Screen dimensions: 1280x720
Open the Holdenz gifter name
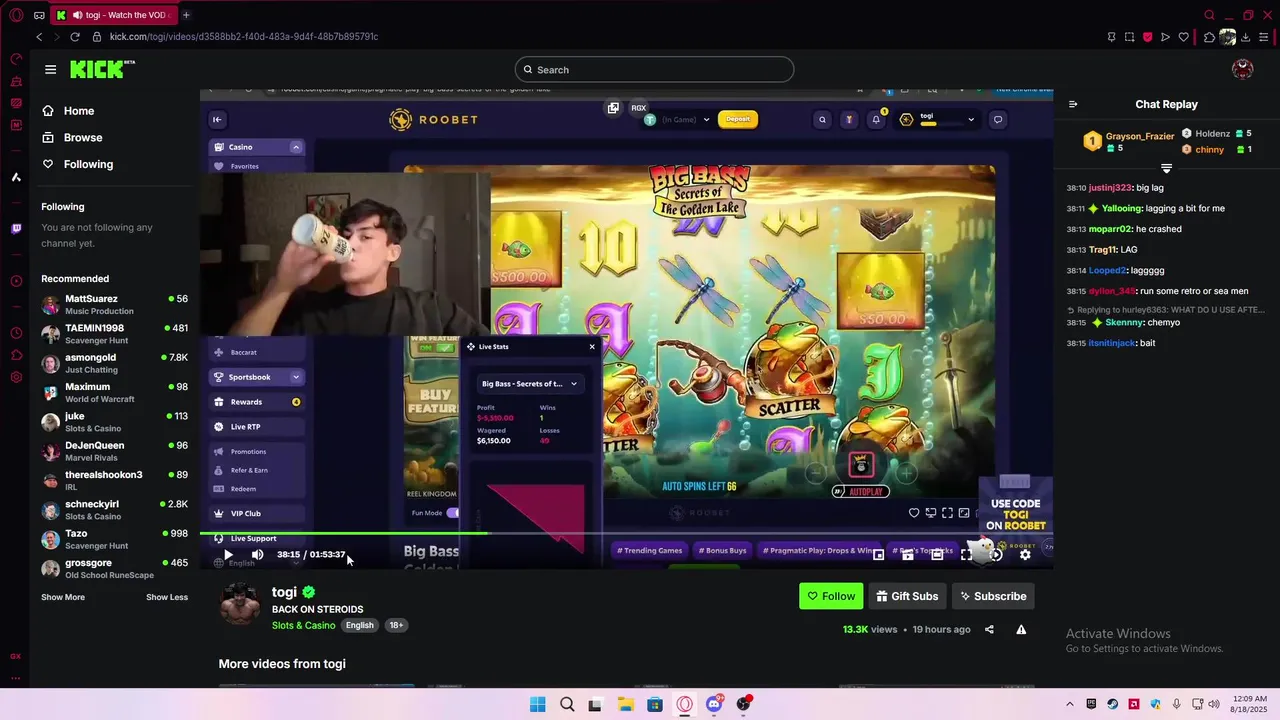coord(1213,133)
